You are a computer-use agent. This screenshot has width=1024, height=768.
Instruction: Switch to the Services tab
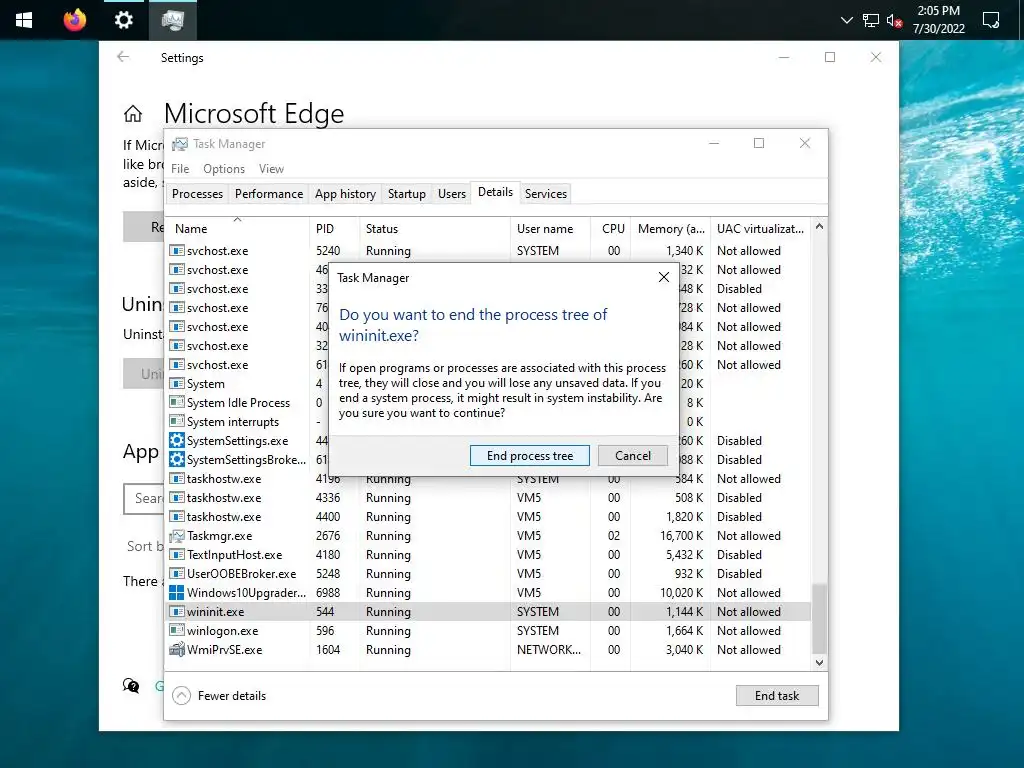[546, 193]
